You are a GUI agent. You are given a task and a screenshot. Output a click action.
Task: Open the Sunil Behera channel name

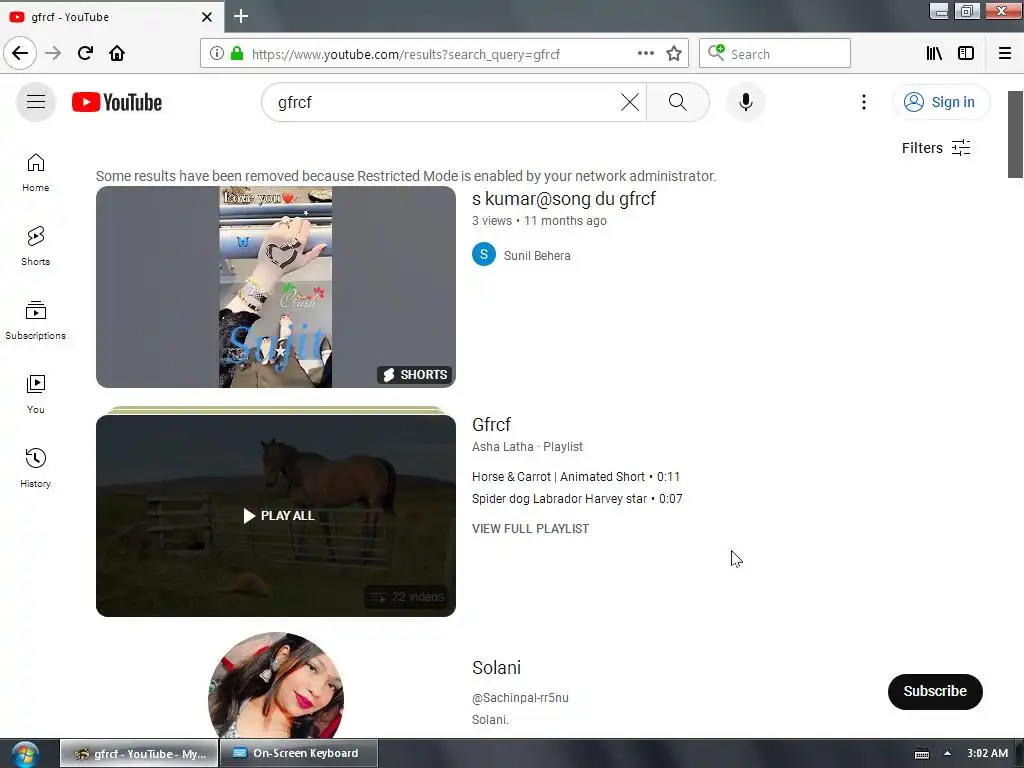537,255
